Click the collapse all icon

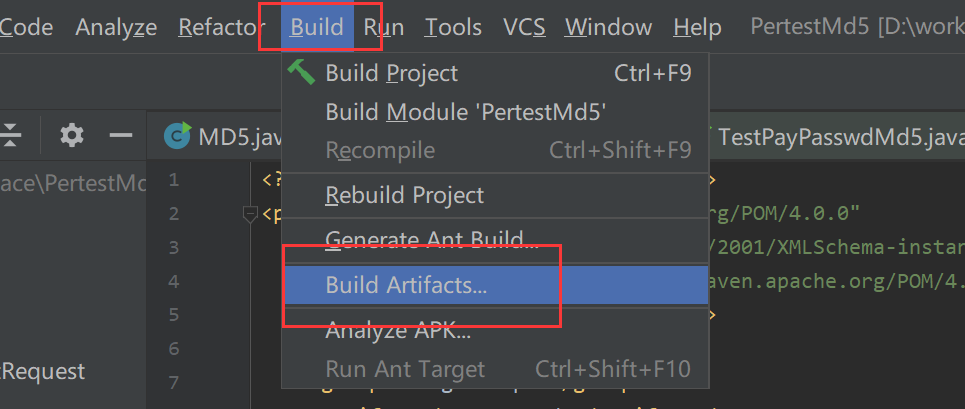tap(12, 135)
